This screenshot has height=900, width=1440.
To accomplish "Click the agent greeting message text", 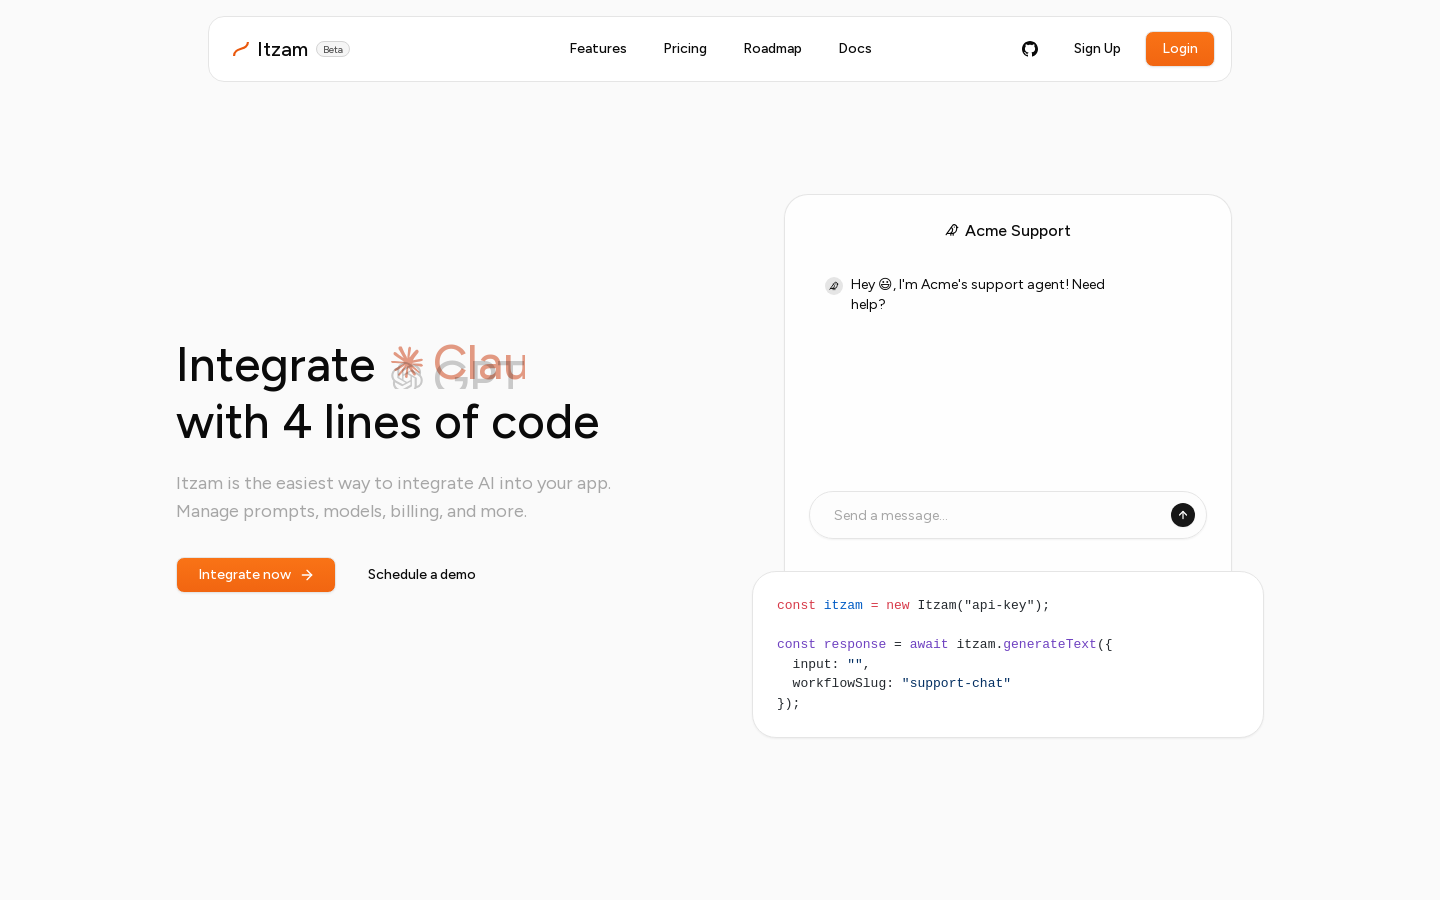I will point(978,294).
